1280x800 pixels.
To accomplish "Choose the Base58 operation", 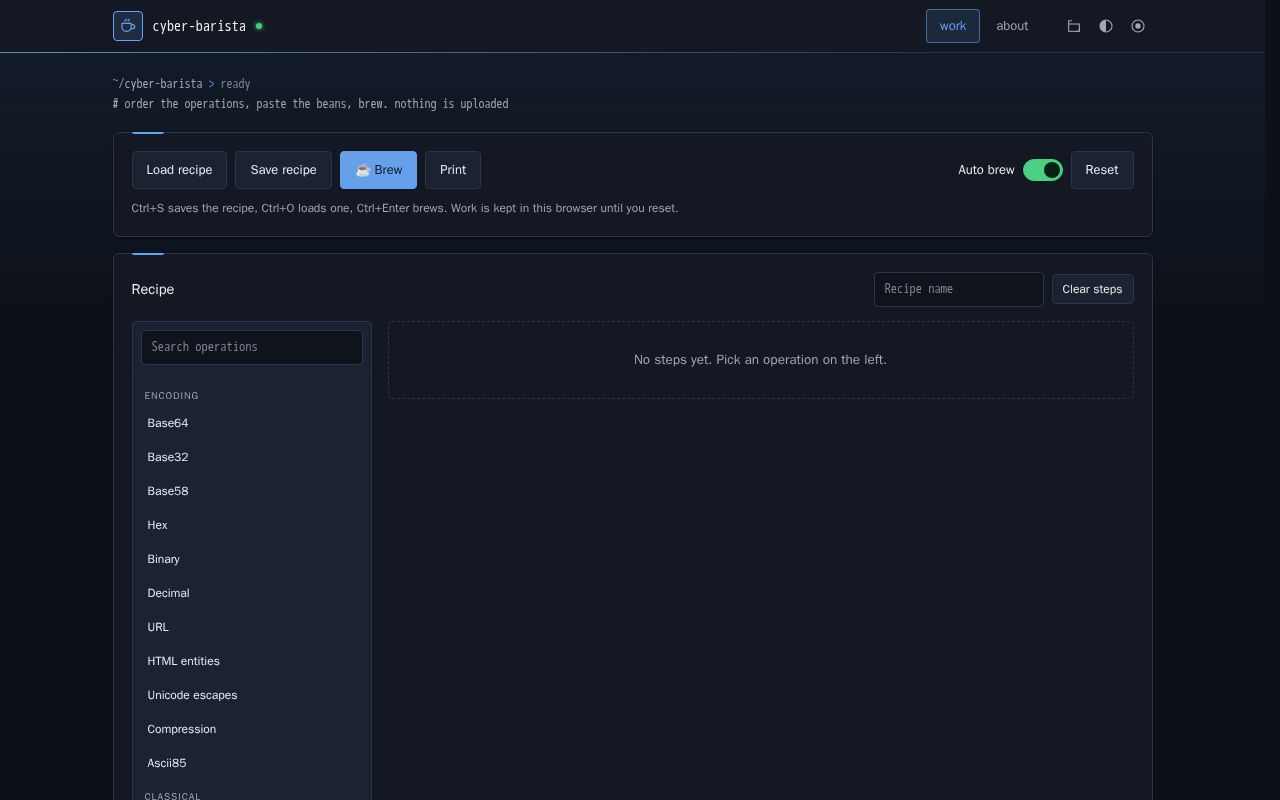I will click(x=252, y=491).
